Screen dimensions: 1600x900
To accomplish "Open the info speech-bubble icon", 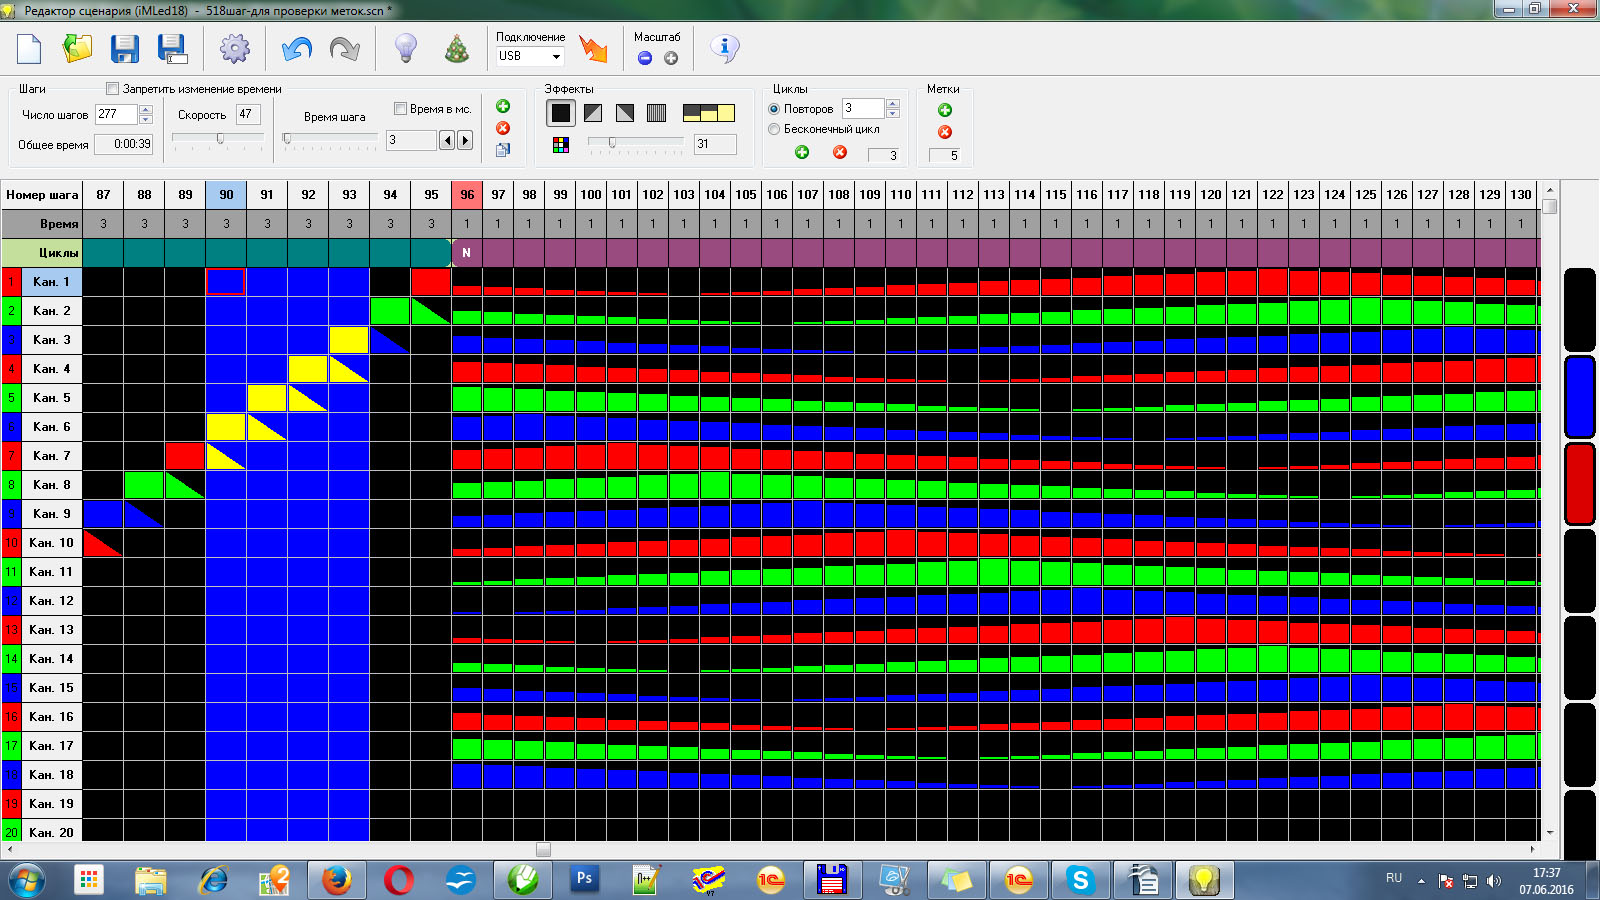I will [725, 48].
